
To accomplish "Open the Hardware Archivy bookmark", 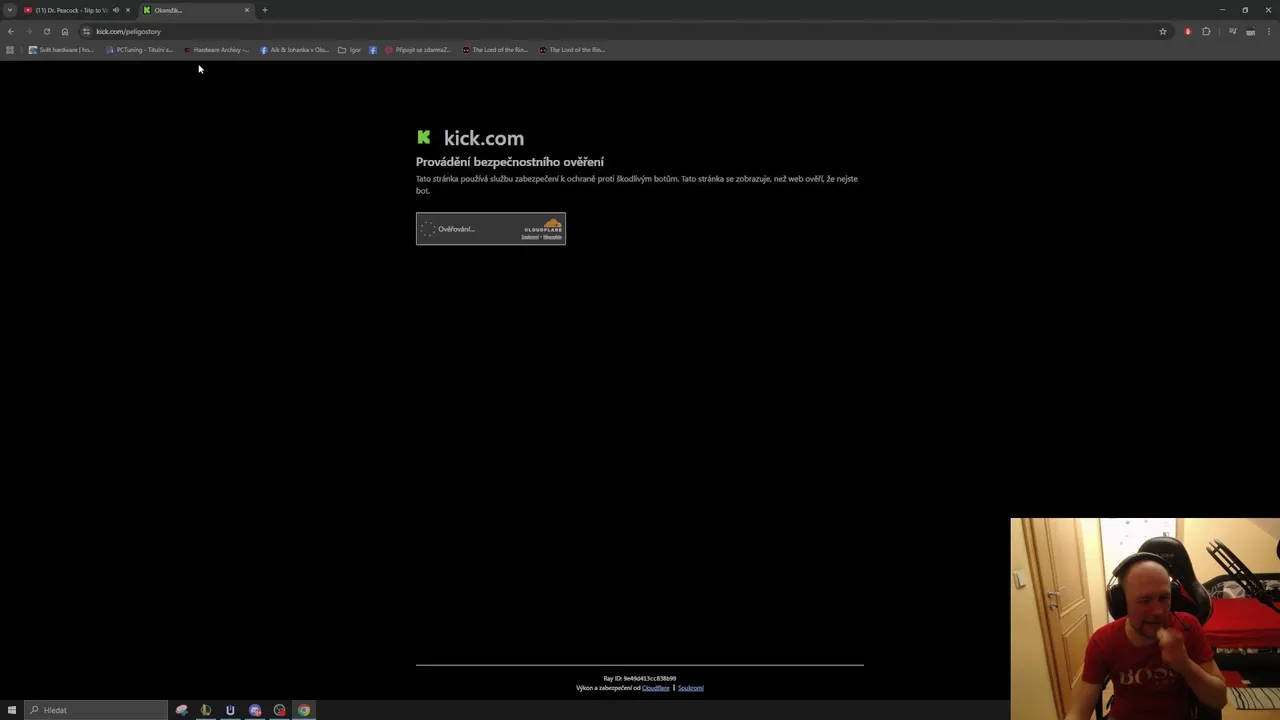I will (x=216, y=50).
